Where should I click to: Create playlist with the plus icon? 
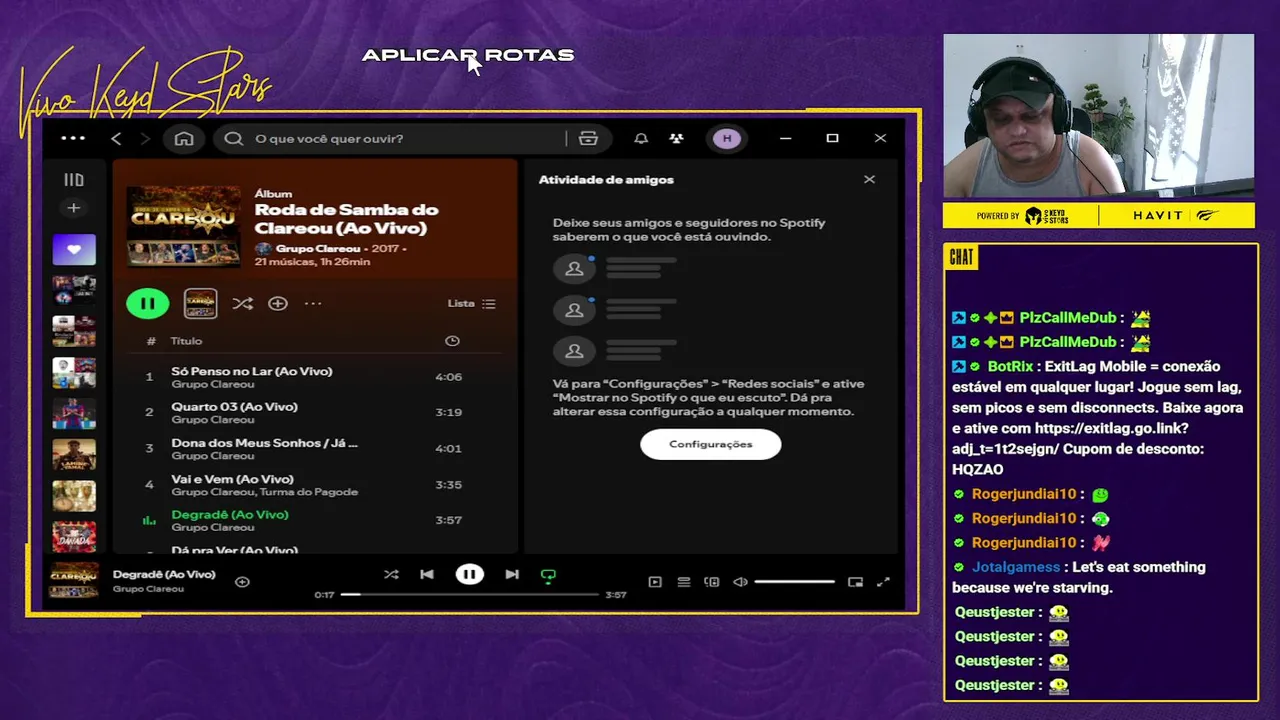[x=73, y=208]
